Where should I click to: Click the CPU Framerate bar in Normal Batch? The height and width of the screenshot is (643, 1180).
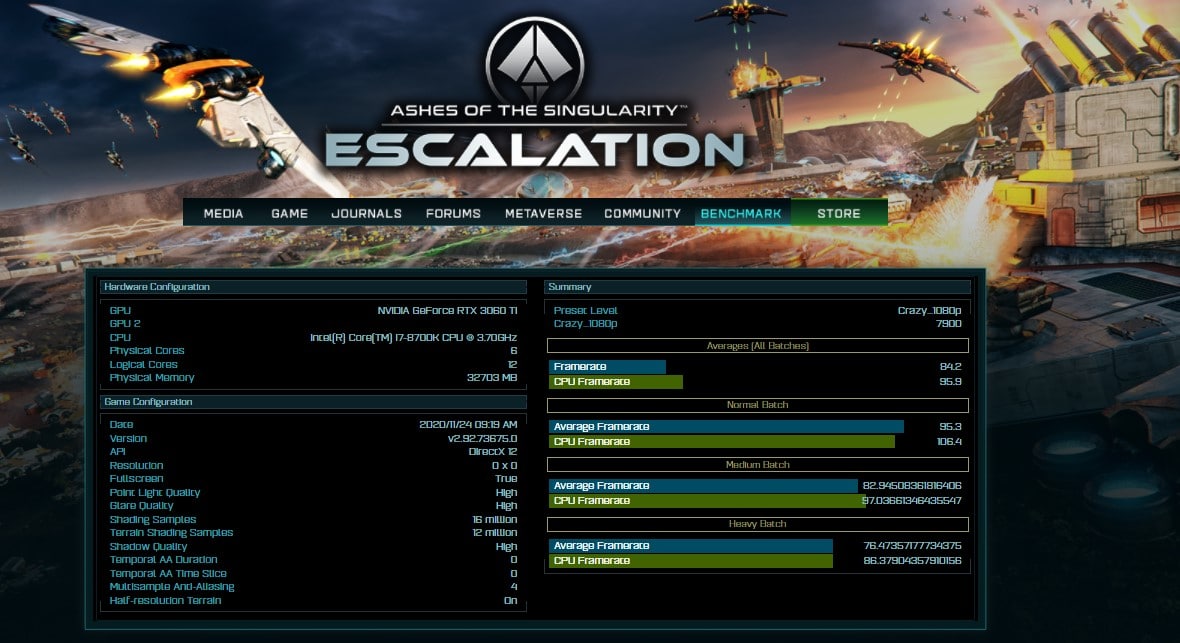[x=722, y=441]
